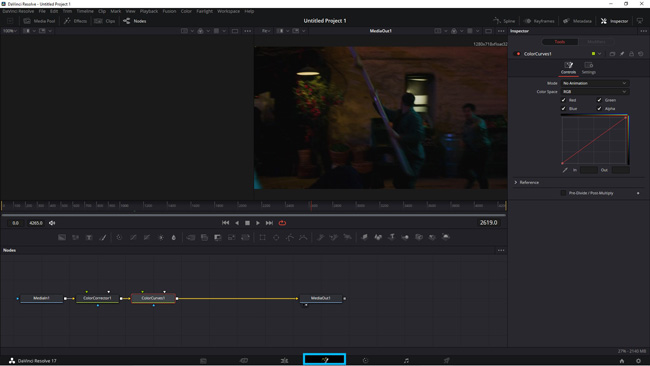The width and height of the screenshot is (650, 366).
Task: Add an Ellipse mask tool from toolbar
Action: pos(276,238)
